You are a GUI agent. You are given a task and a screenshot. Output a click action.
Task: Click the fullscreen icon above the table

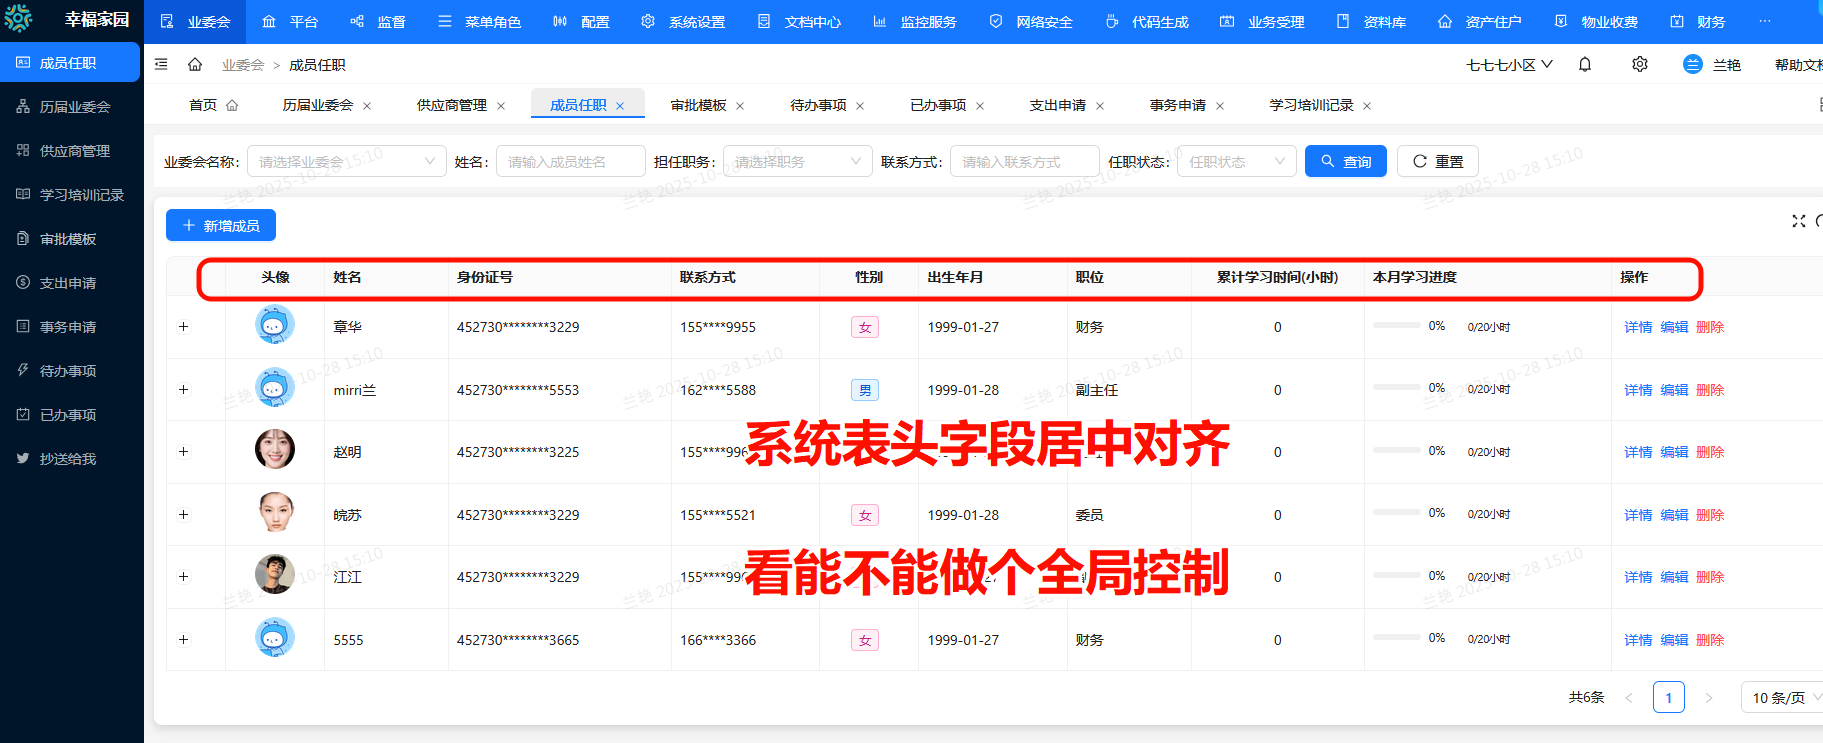pos(1798,221)
